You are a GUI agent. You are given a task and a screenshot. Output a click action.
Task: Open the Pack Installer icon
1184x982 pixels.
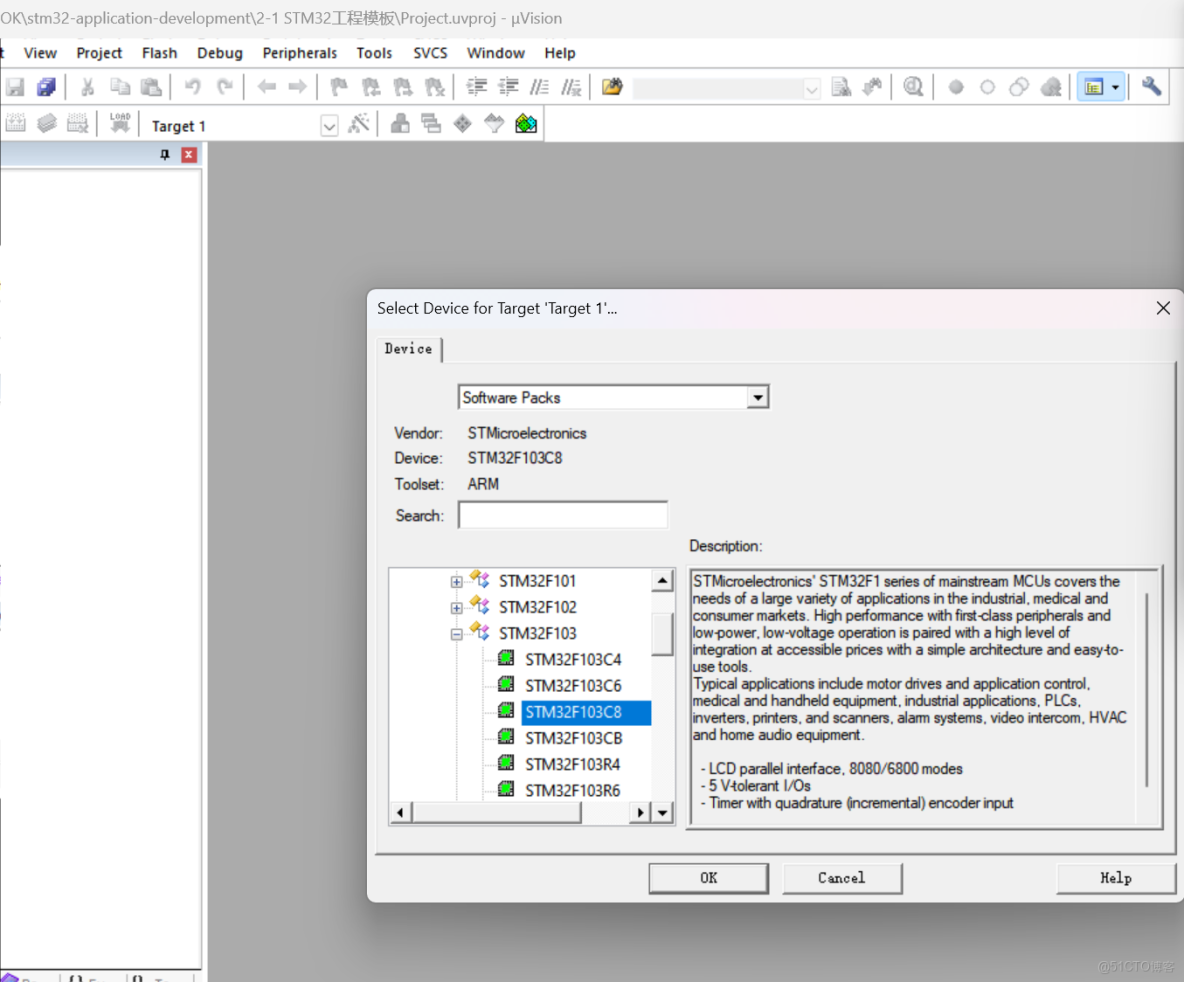526,124
